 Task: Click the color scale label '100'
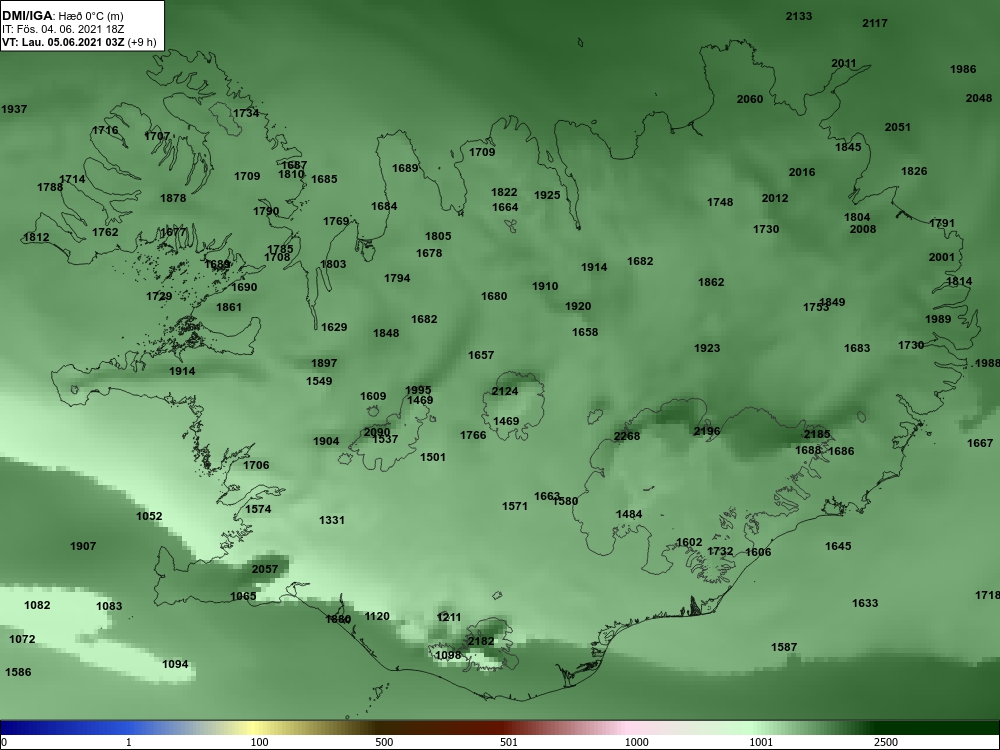[x=259, y=742]
